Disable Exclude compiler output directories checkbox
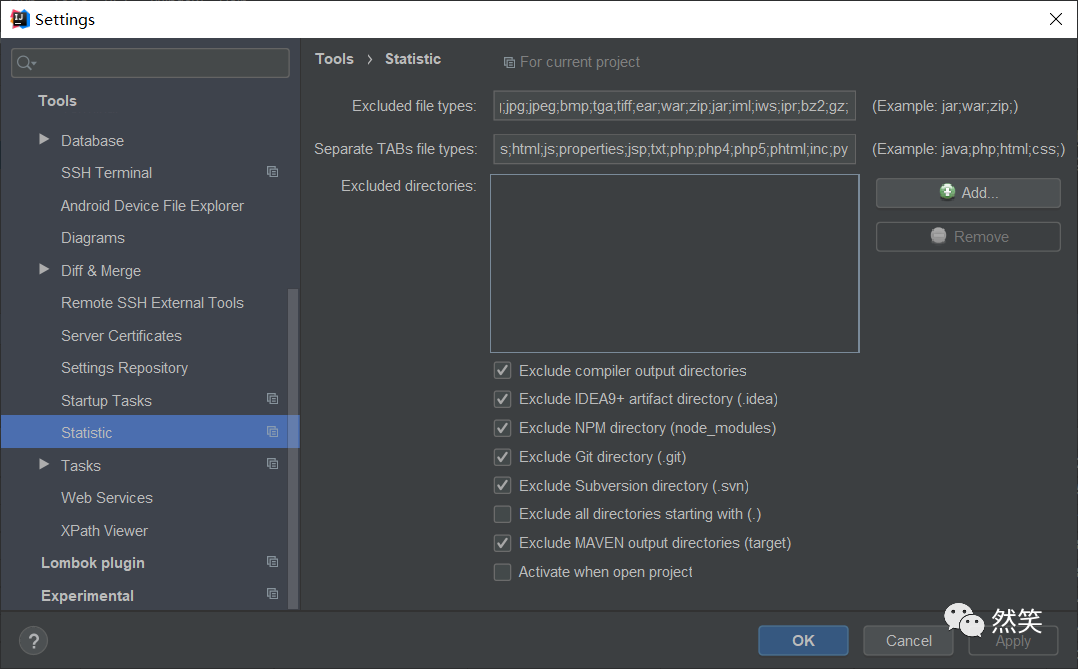Image resolution: width=1078 pixels, height=669 pixels. [x=502, y=371]
